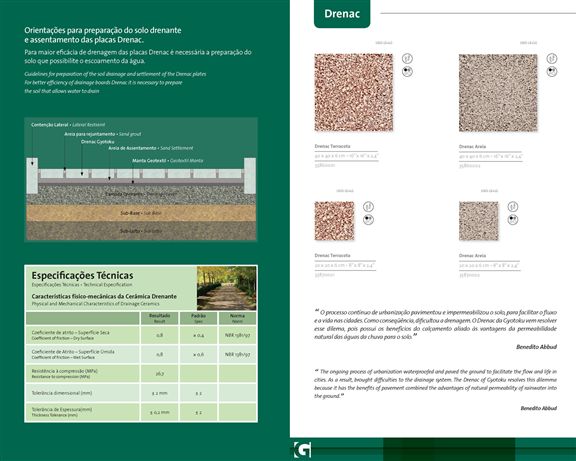This screenshot has width=576, height=461.
Task: Open the large Drenac Areia tile image
Action: 498,93
